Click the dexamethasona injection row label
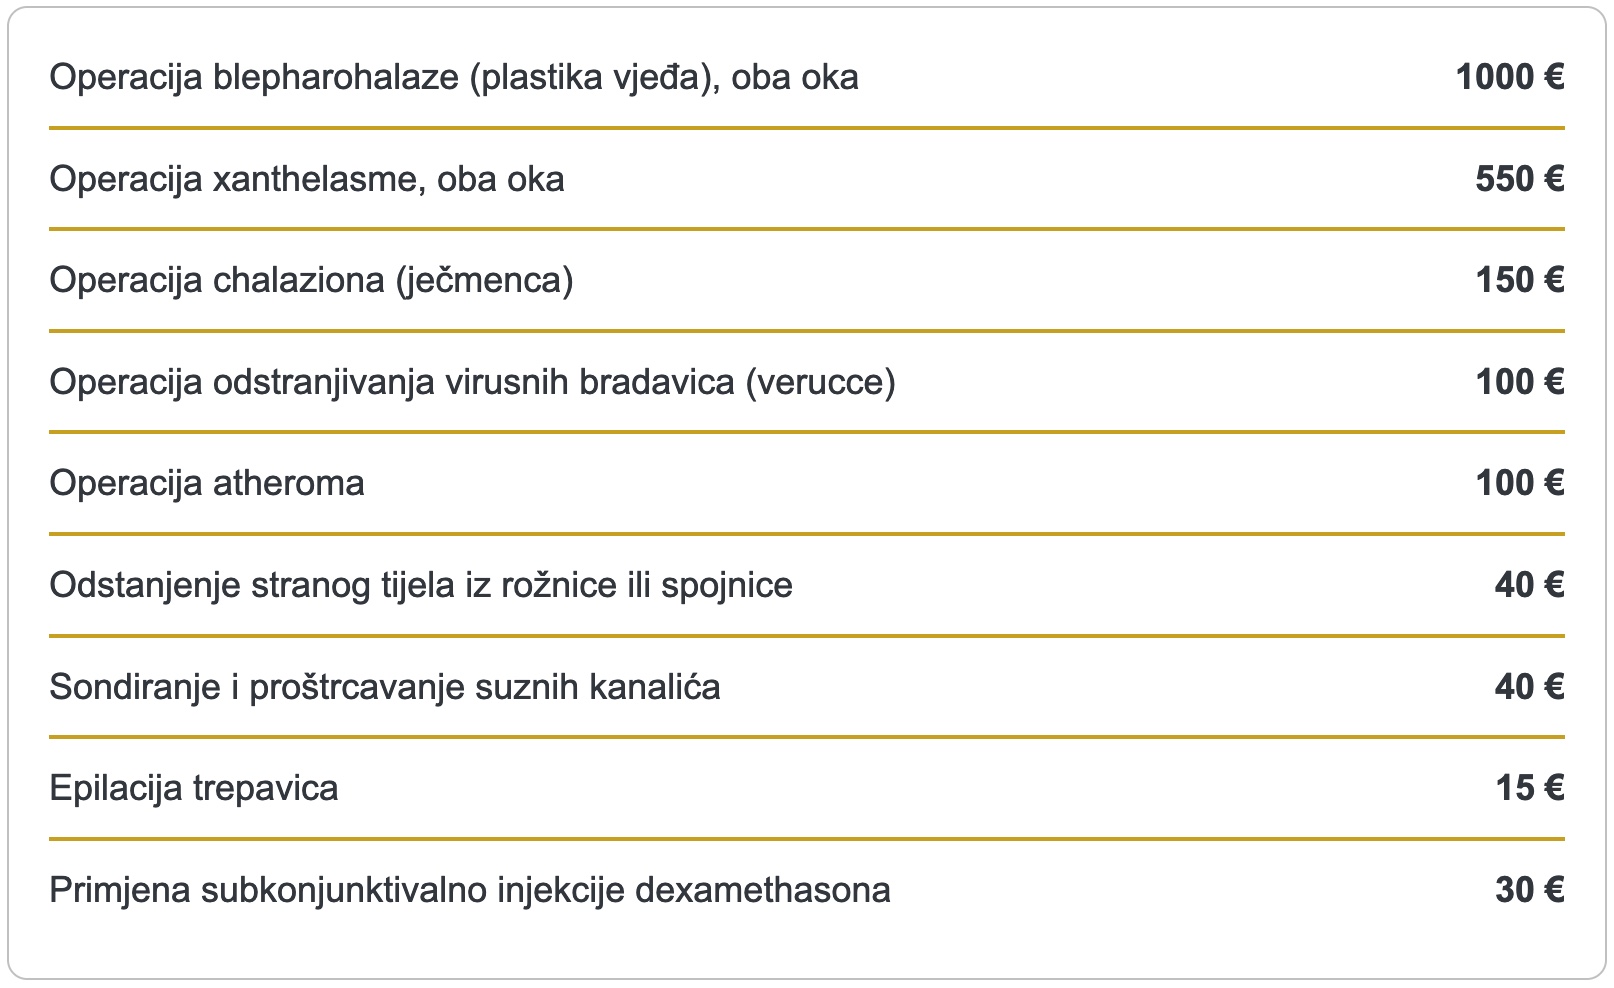This screenshot has width=1614, height=988. pyautogui.click(x=470, y=890)
